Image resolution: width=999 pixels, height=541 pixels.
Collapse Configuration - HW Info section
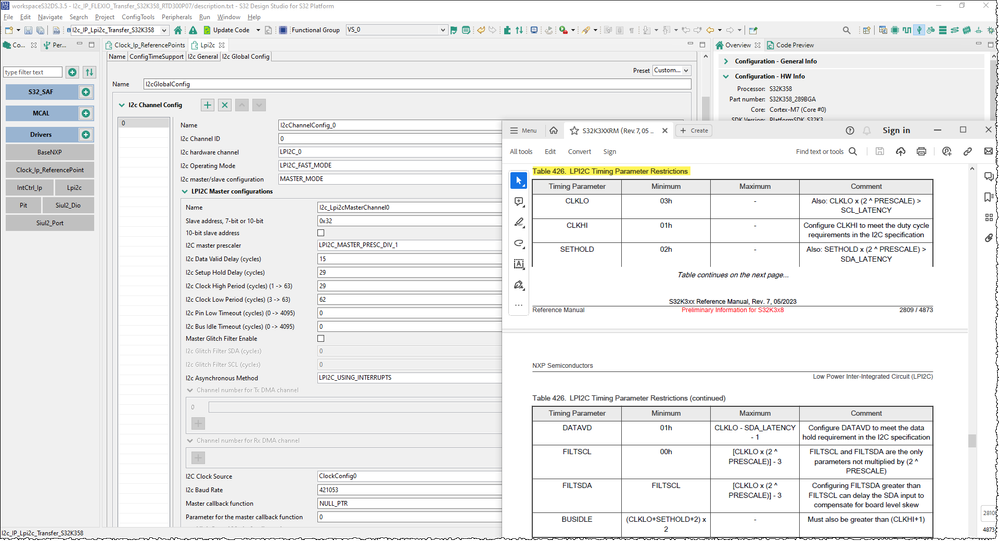tap(726, 76)
